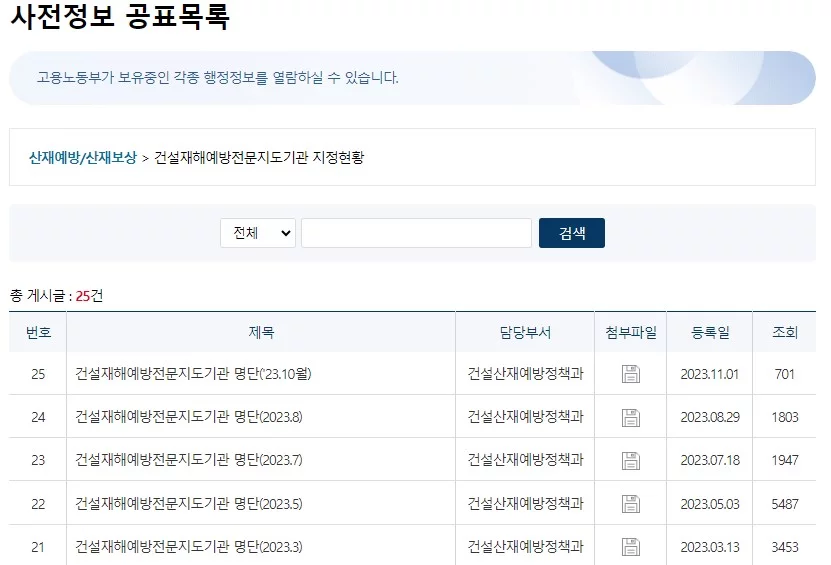The image size is (831, 565).
Task: Open 건설재해예방전문지도기관 명단(2023.7) post
Action: tap(189, 460)
